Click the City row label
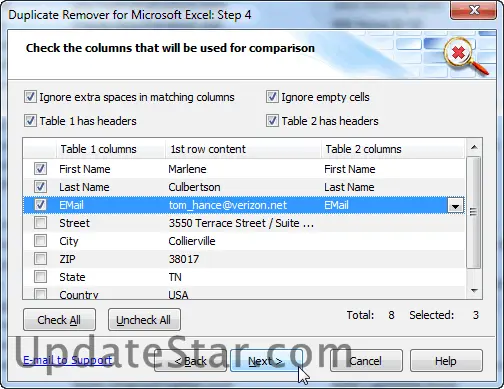504x389 pixels. pos(69,241)
